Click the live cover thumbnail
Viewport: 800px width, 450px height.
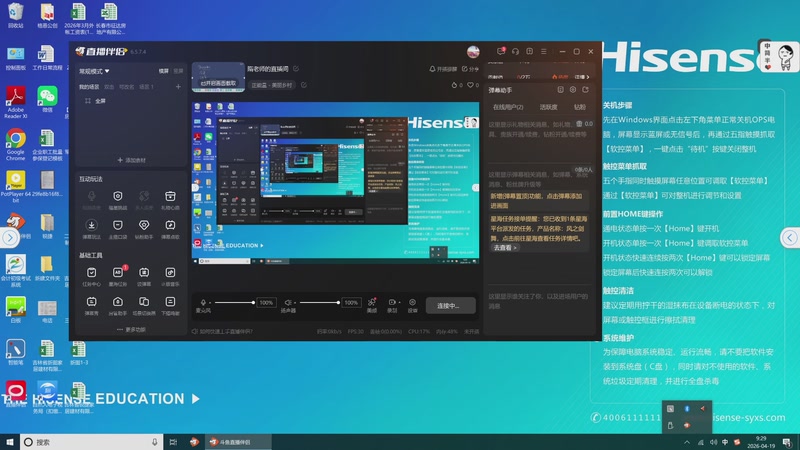(x=218, y=77)
